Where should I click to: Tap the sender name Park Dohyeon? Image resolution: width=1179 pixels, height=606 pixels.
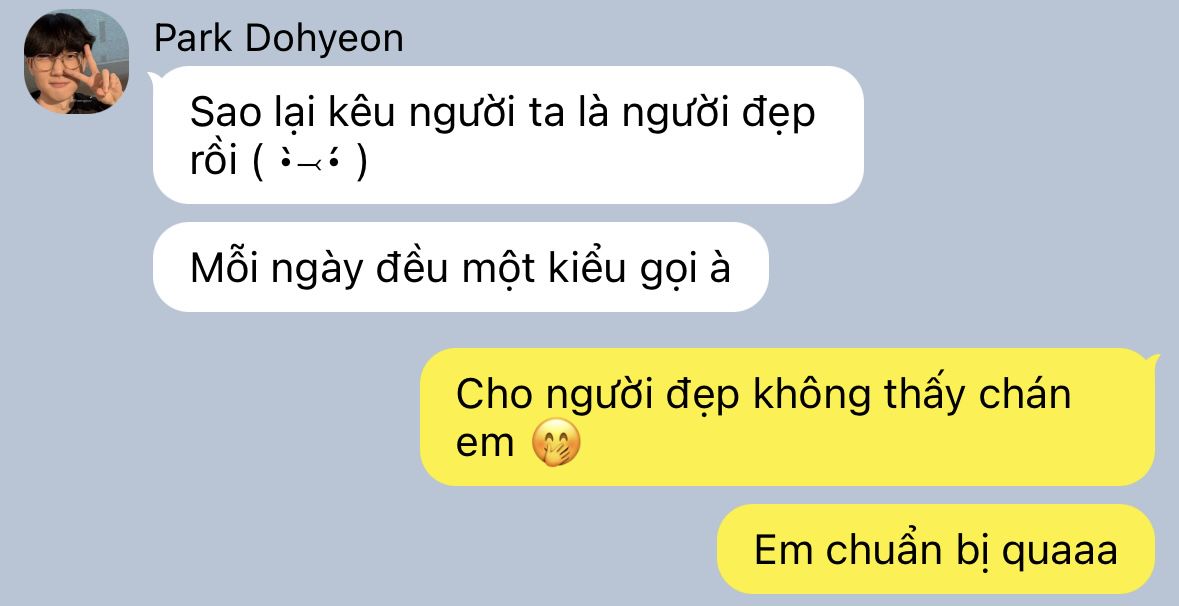click(x=278, y=38)
